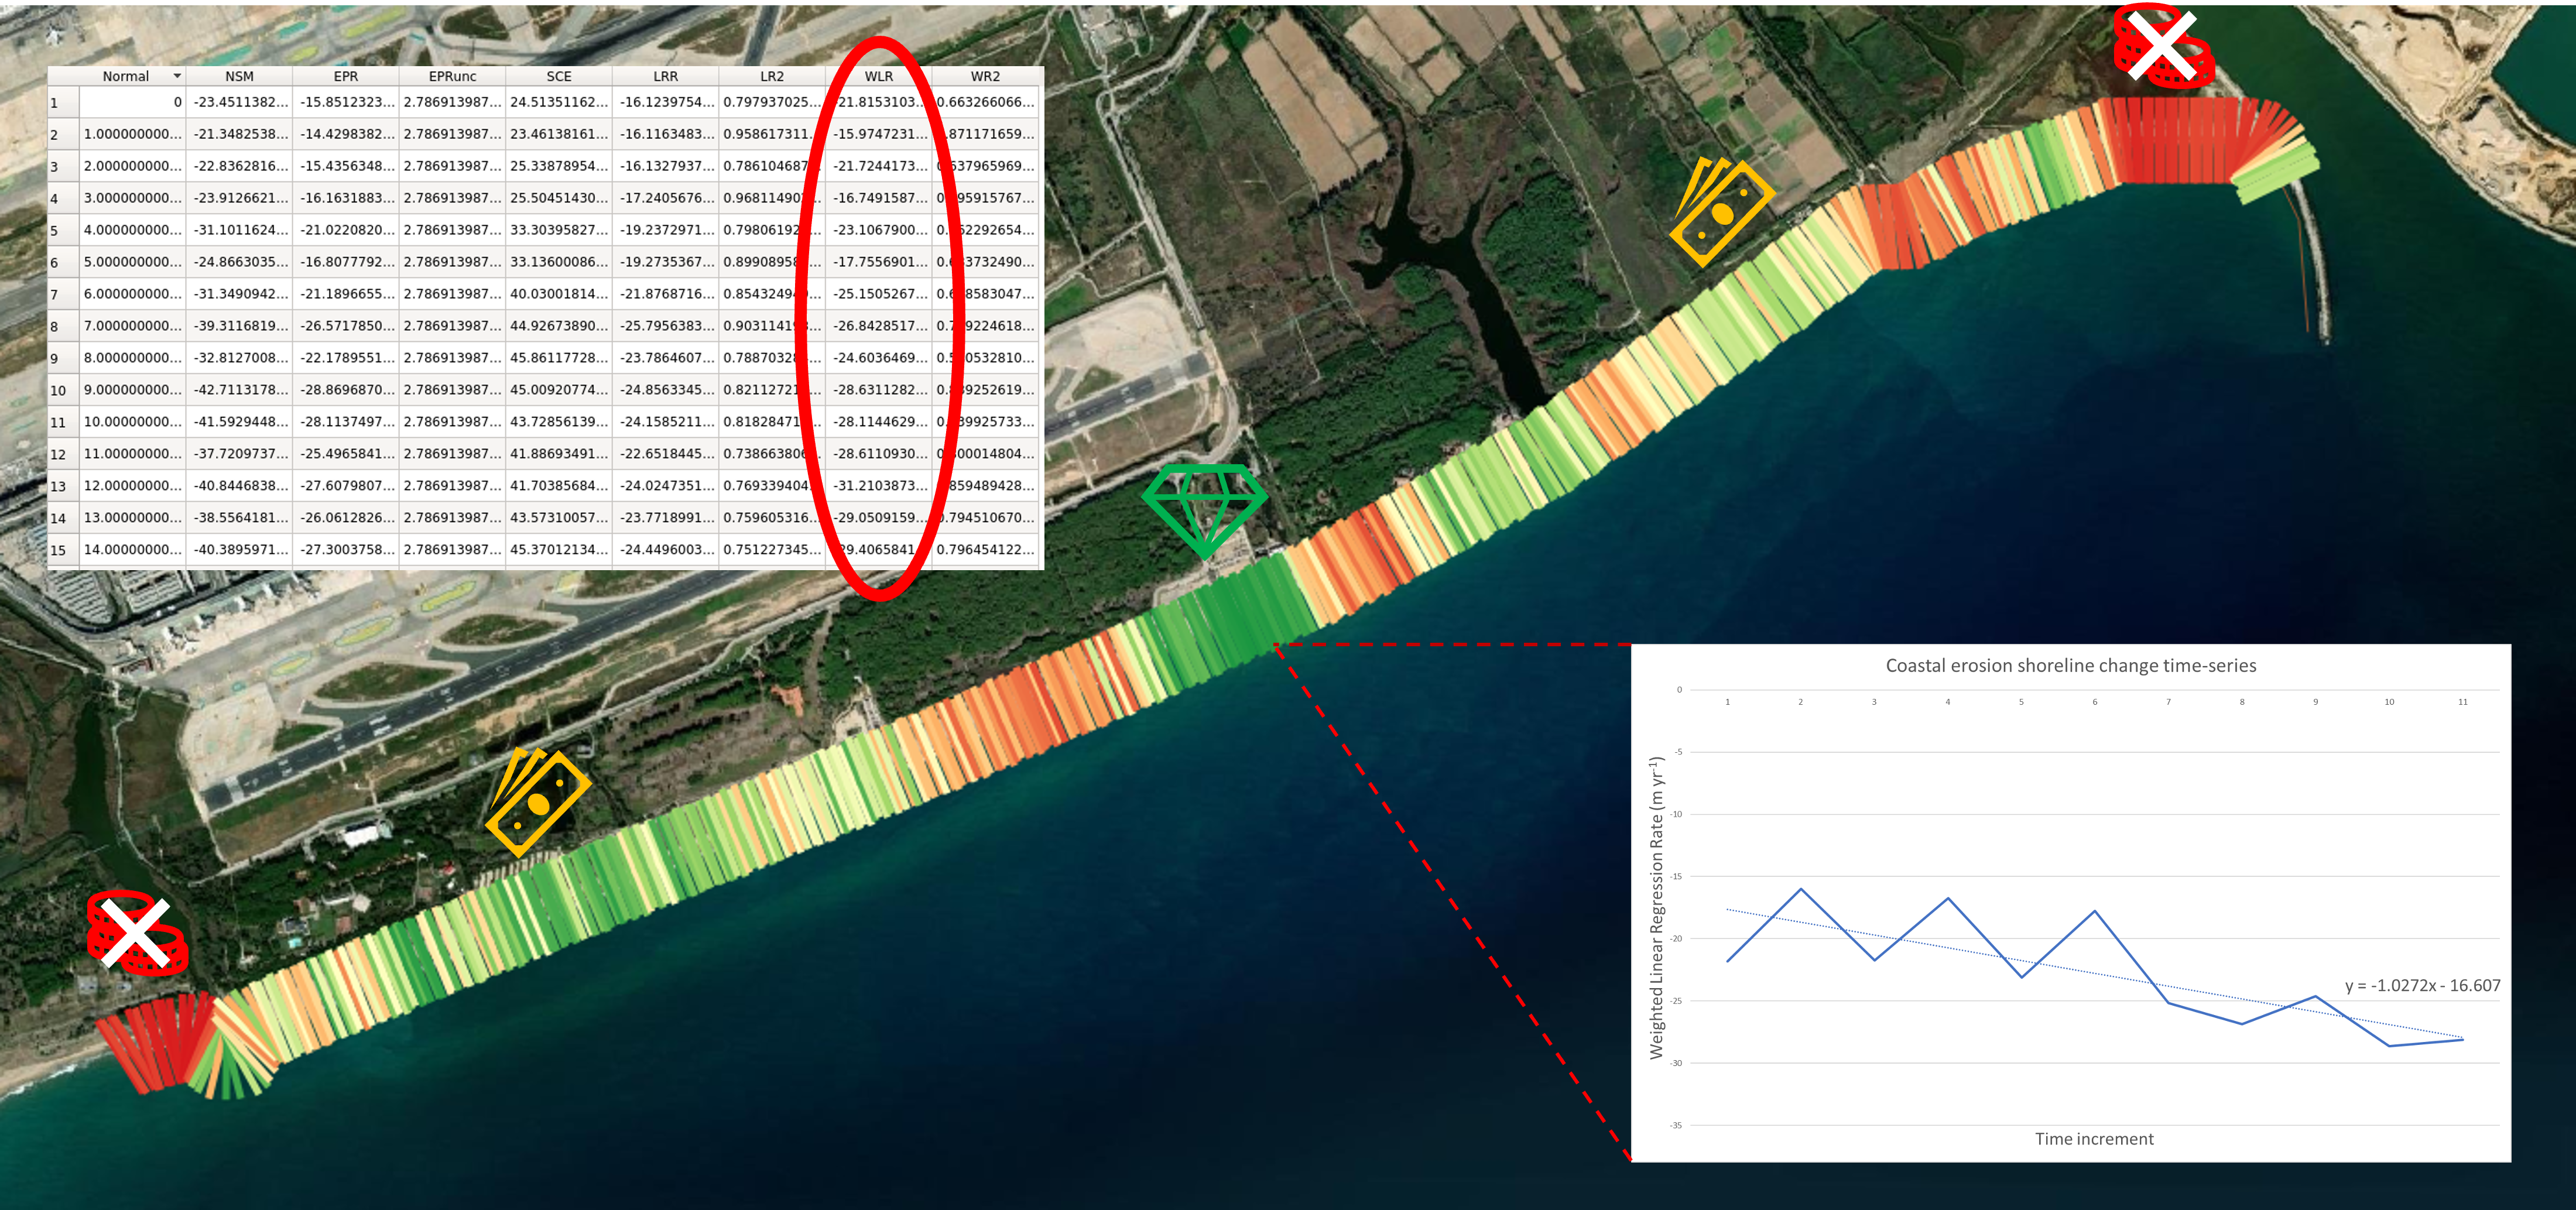This screenshot has width=2576, height=1210.
Task: Click the yellow money icon near the runway's southern end
Action: (538, 802)
